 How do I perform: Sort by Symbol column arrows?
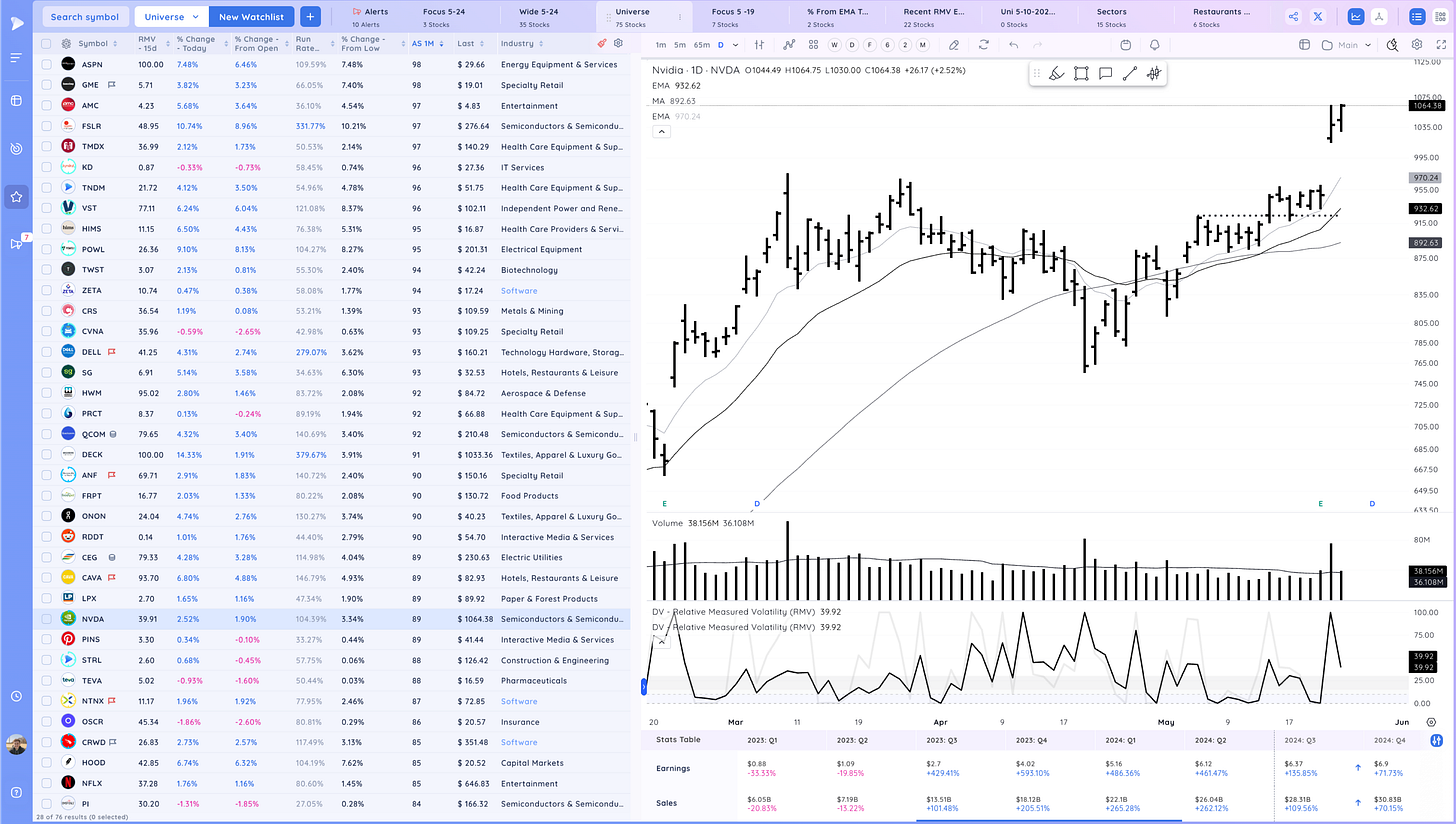click(115, 44)
